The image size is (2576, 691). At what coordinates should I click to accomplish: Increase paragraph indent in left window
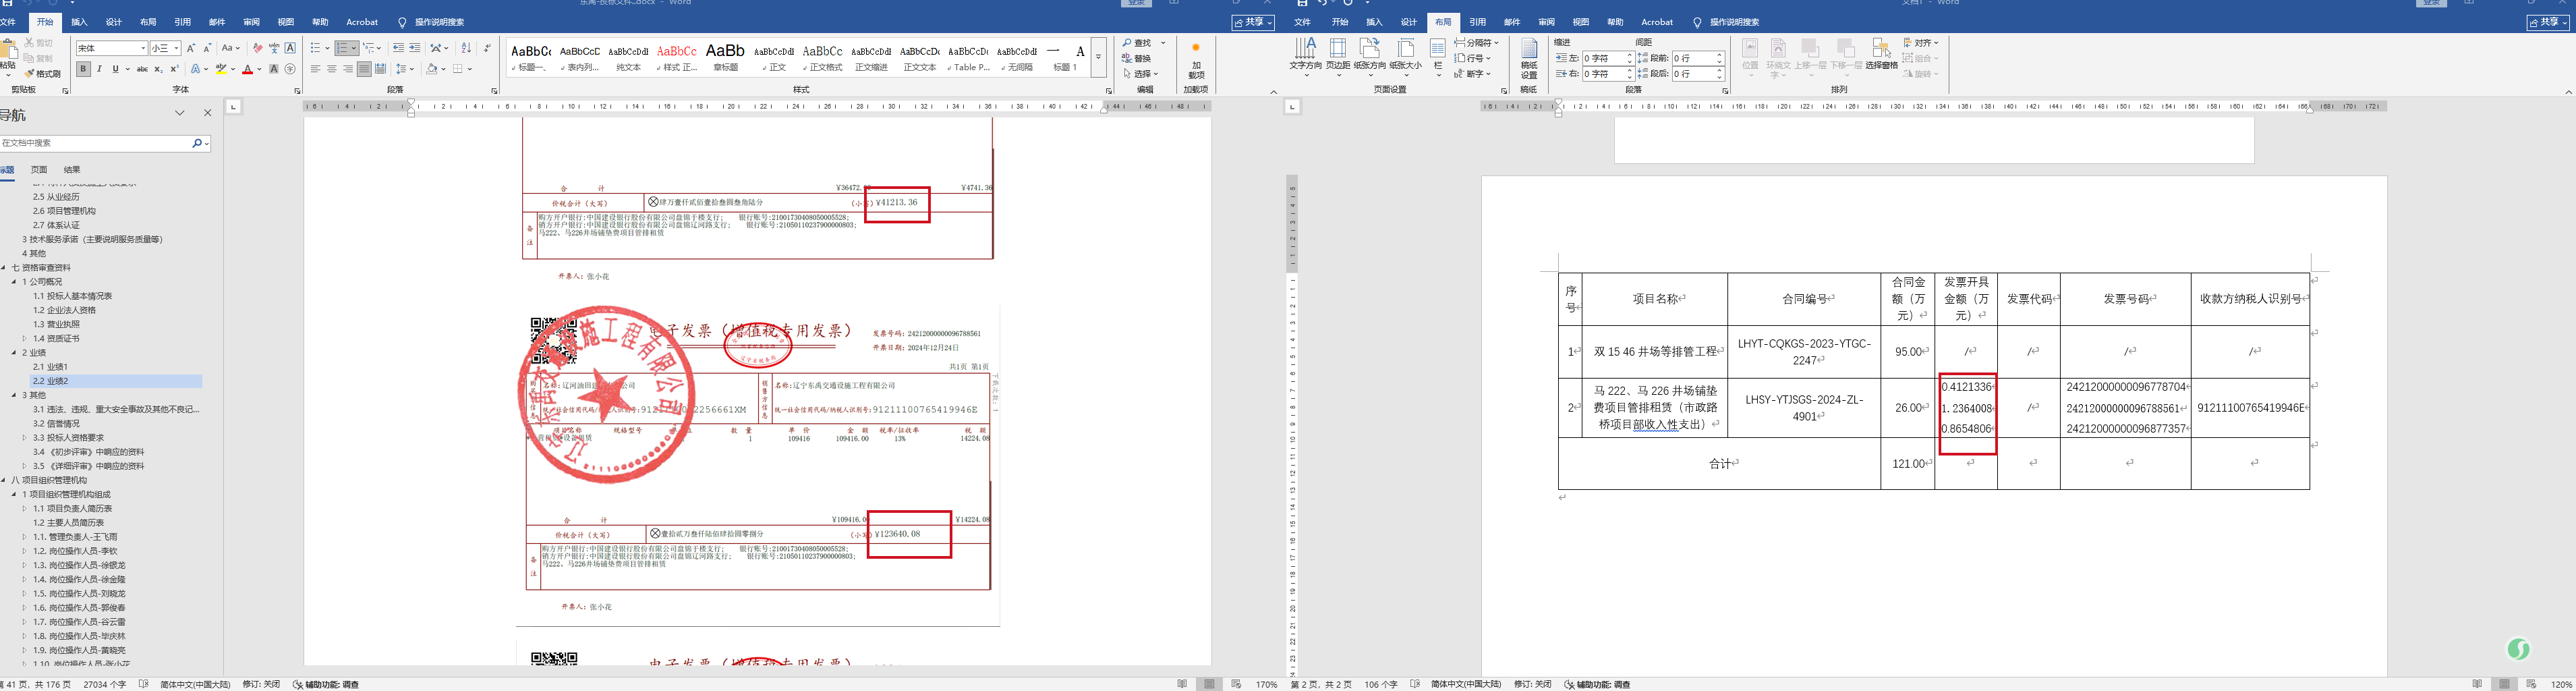pyautogui.click(x=415, y=48)
